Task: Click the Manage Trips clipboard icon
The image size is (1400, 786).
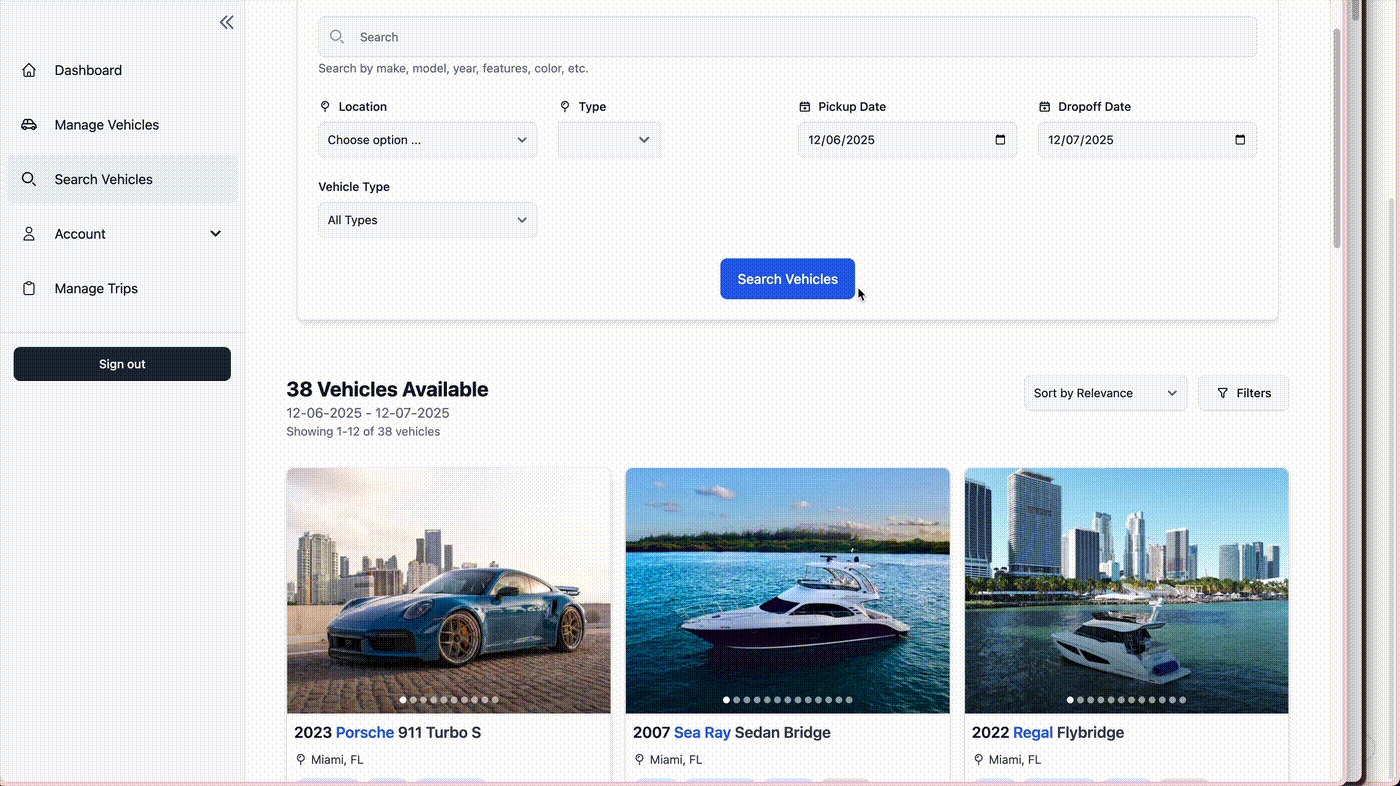Action: click(29, 289)
